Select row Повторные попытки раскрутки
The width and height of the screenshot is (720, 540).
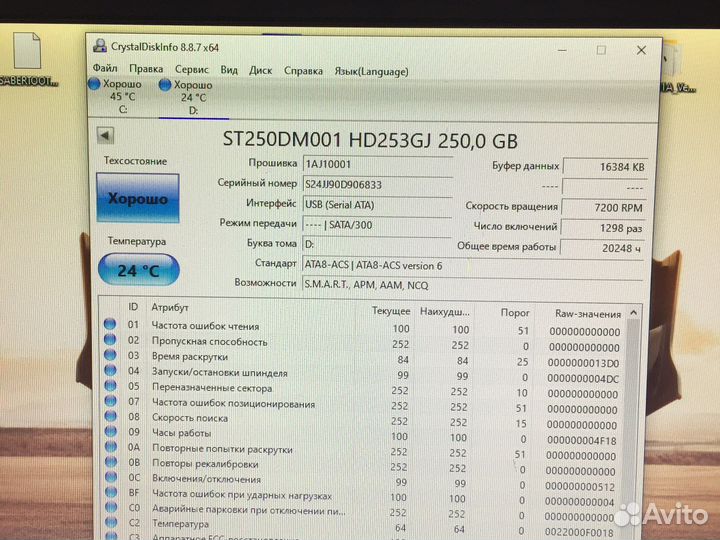click(362, 451)
